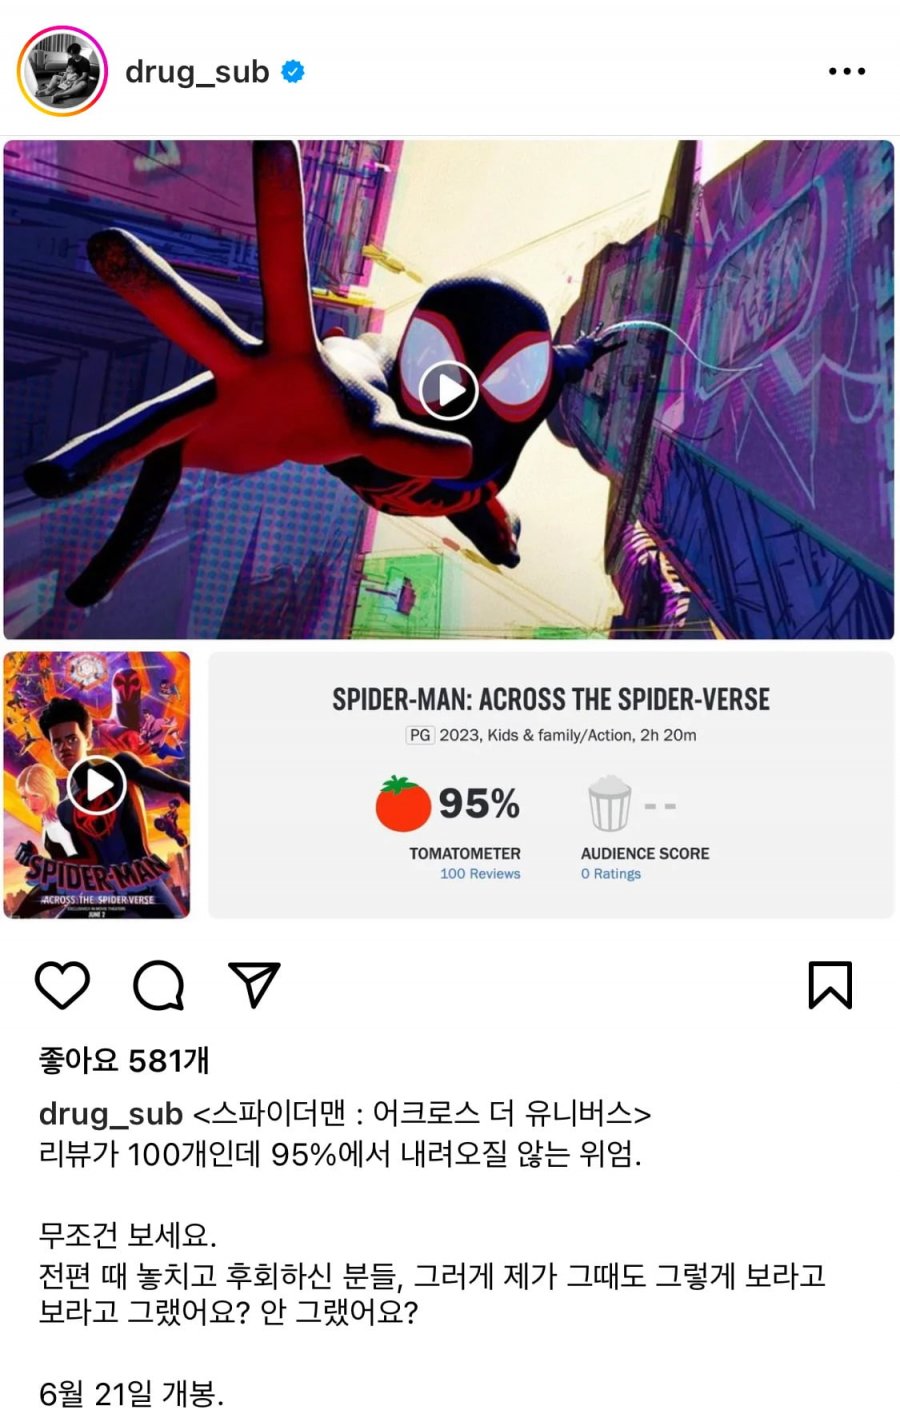The width and height of the screenshot is (900, 1422).
Task: Click the PG rating badge
Action: (420, 735)
